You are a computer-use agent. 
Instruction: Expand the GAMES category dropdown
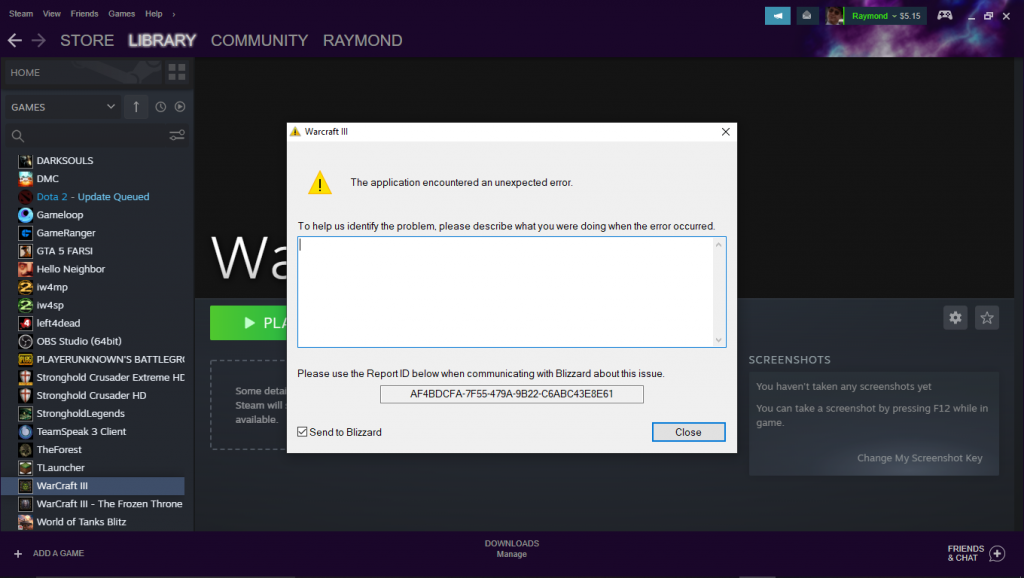[110, 107]
